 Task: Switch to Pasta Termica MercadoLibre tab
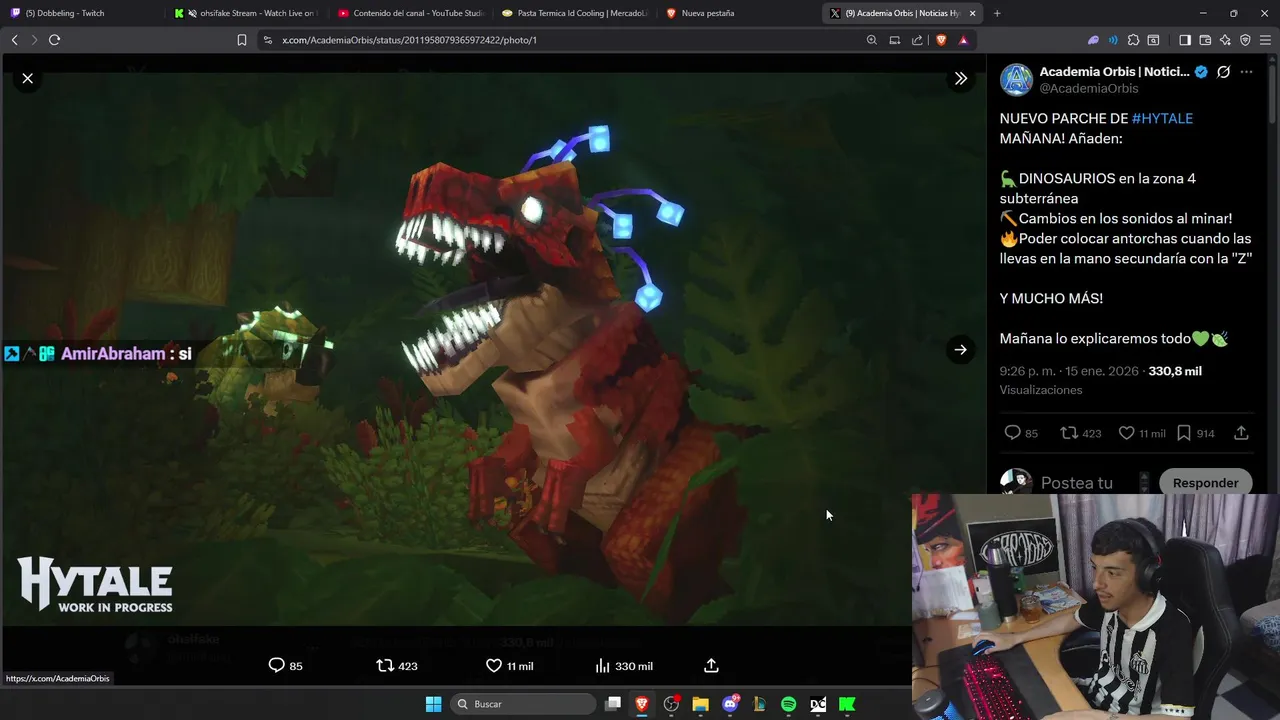pos(576,13)
